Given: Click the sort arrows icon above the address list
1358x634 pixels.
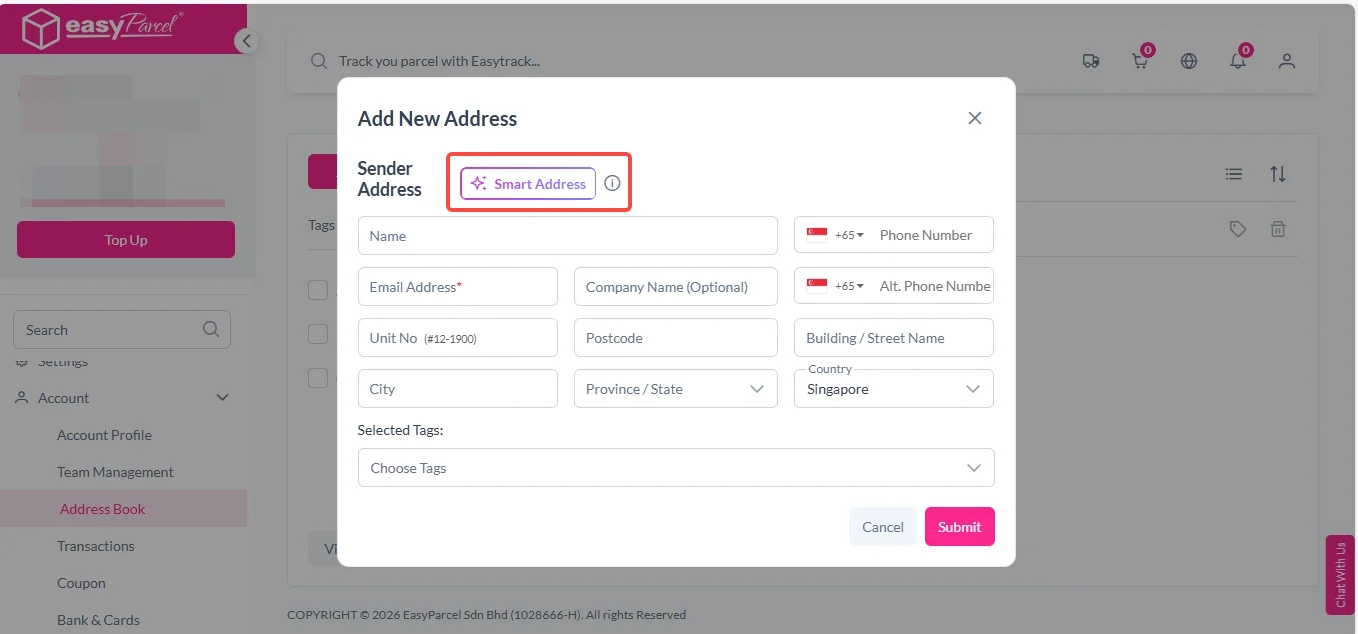Looking at the screenshot, I should (1278, 173).
